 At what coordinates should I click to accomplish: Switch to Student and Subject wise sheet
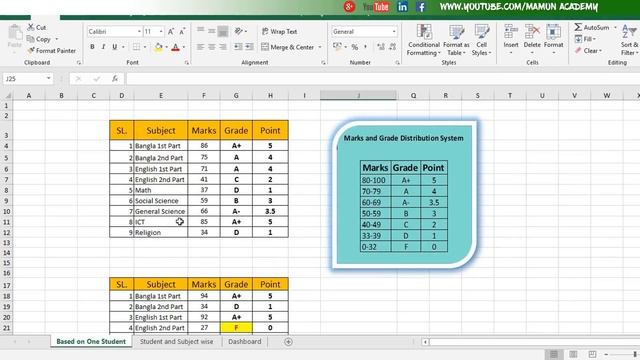[x=176, y=342]
